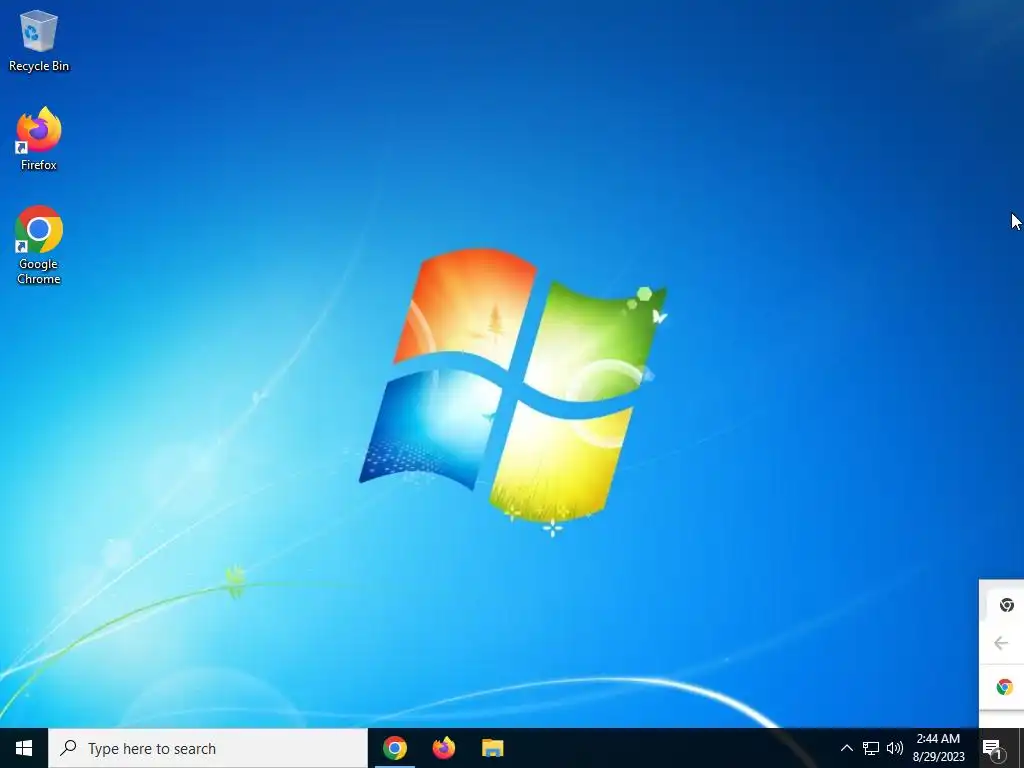The height and width of the screenshot is (768, 1024).
Task: Select the Google Chrome desktop shortcut
Action: (x=39, y=246)
